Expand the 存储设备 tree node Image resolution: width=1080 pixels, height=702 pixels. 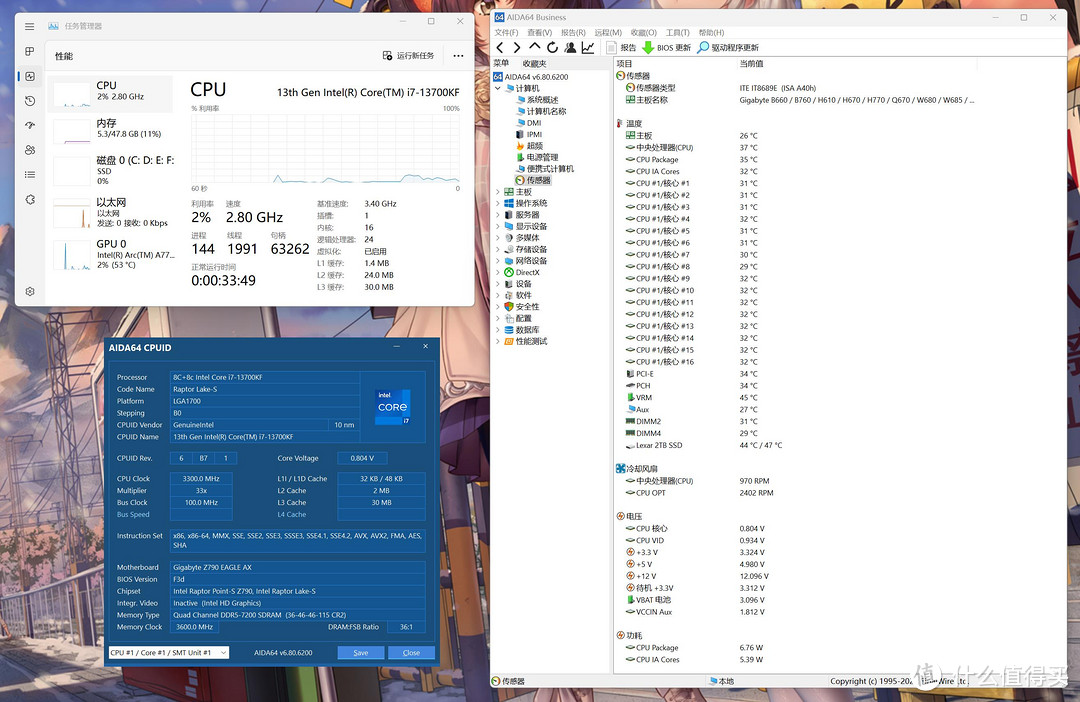[x=499, y=250]
